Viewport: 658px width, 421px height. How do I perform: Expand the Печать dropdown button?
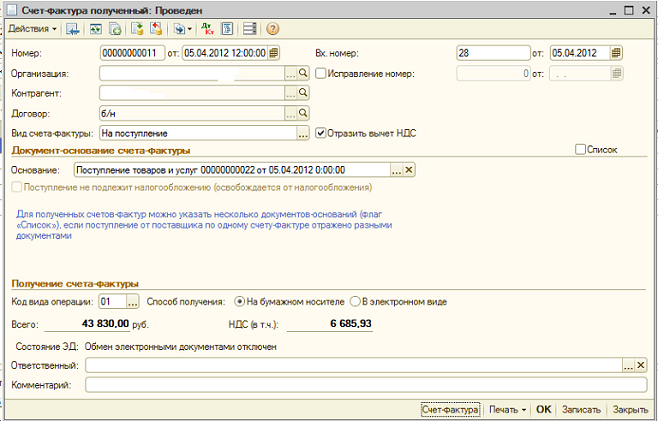(x=507, y=409)
